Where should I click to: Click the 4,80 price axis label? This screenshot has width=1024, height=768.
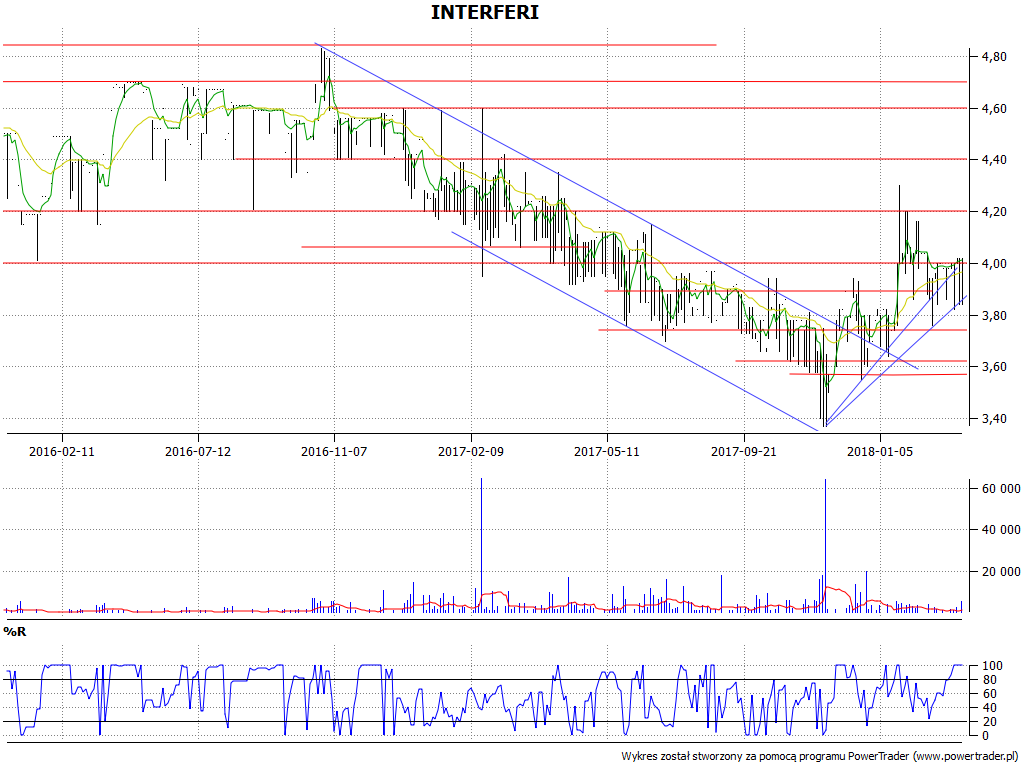[993, 57]
